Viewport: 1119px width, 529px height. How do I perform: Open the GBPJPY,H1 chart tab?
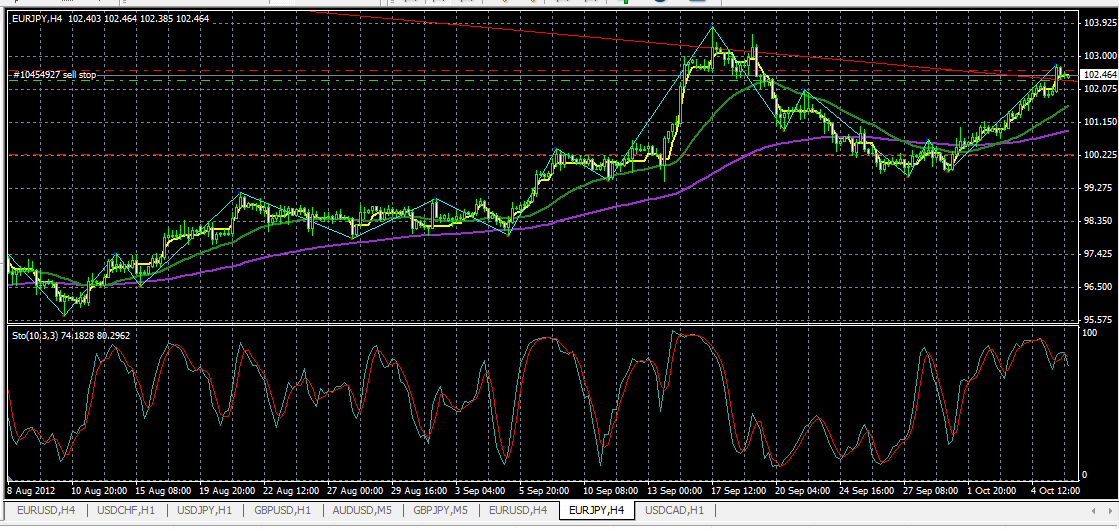coord(441,511)
